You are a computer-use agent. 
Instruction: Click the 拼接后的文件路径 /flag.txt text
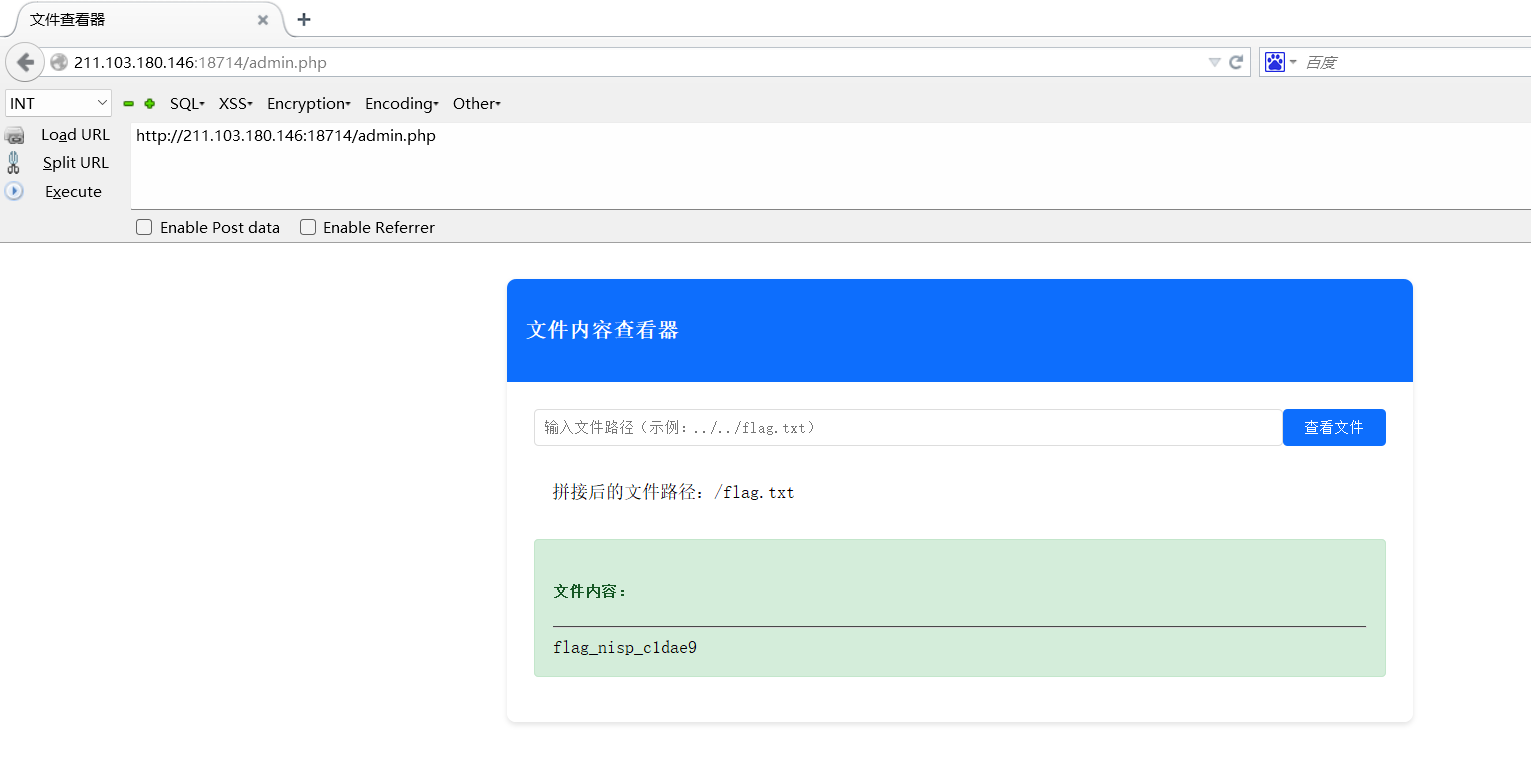point(674,492)
